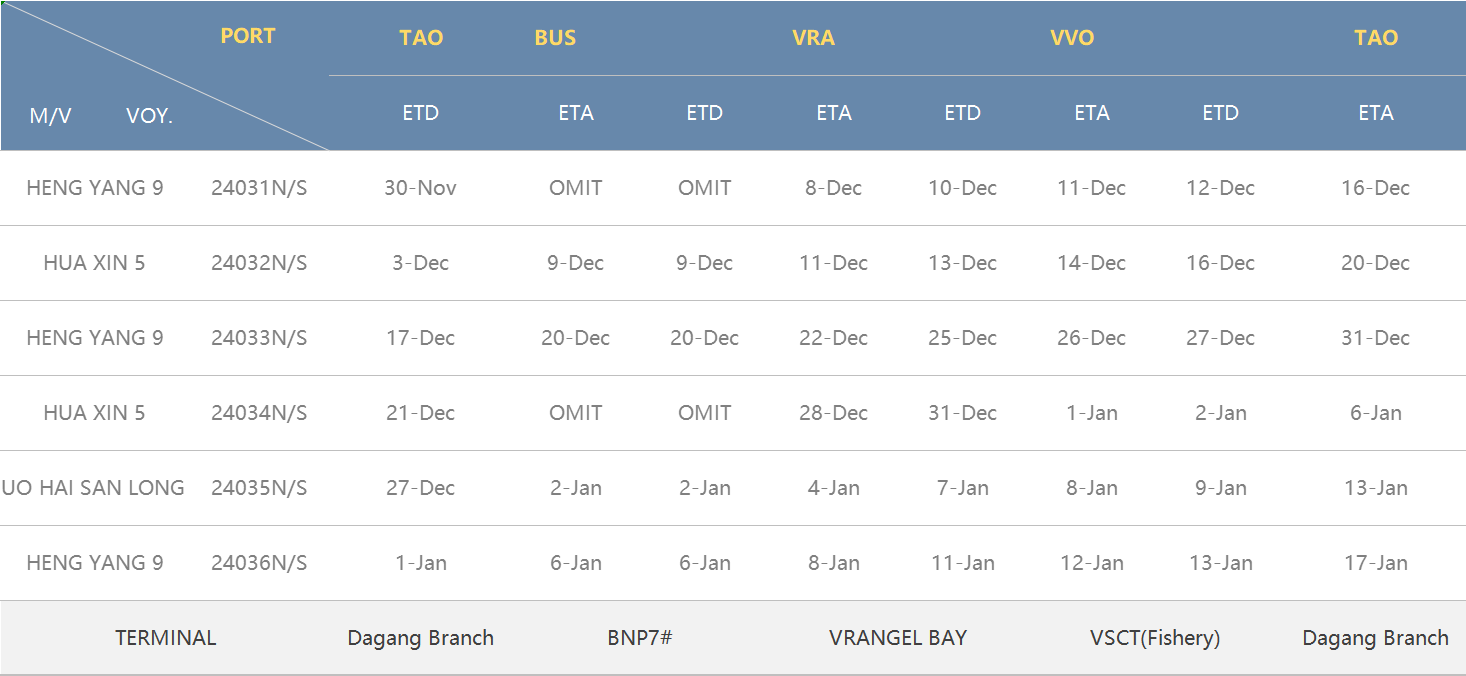Select the VRA port column header

[x=813, y=38]
